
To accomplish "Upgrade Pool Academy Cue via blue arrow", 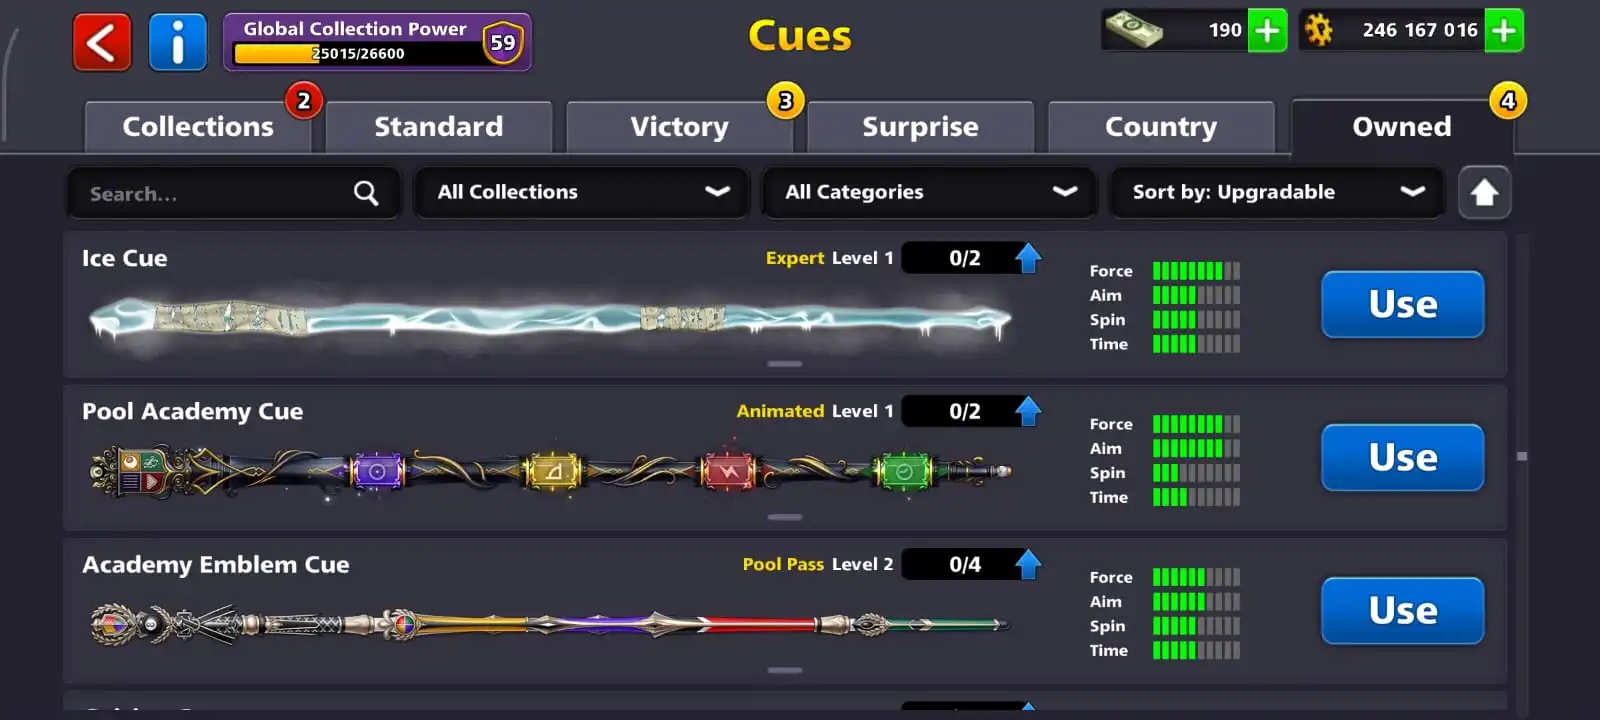I will [1028, 411].
